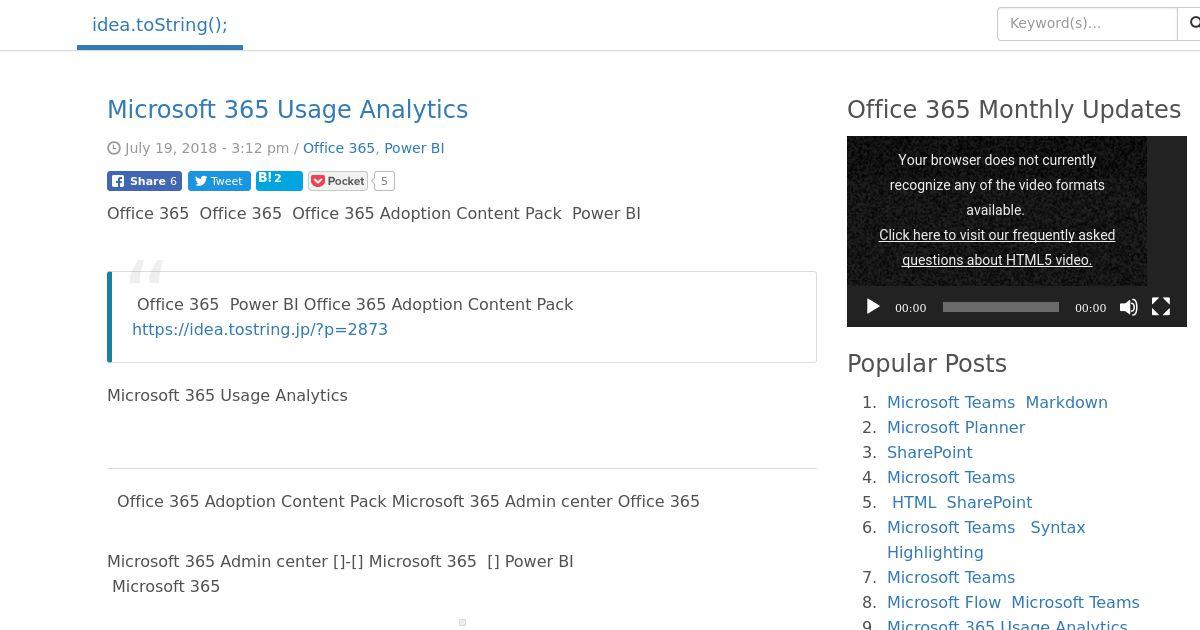The width and height of the screenshot is (1200, 630).
Task: Open the idea.toString(); site tab
Action: point(160,25)
